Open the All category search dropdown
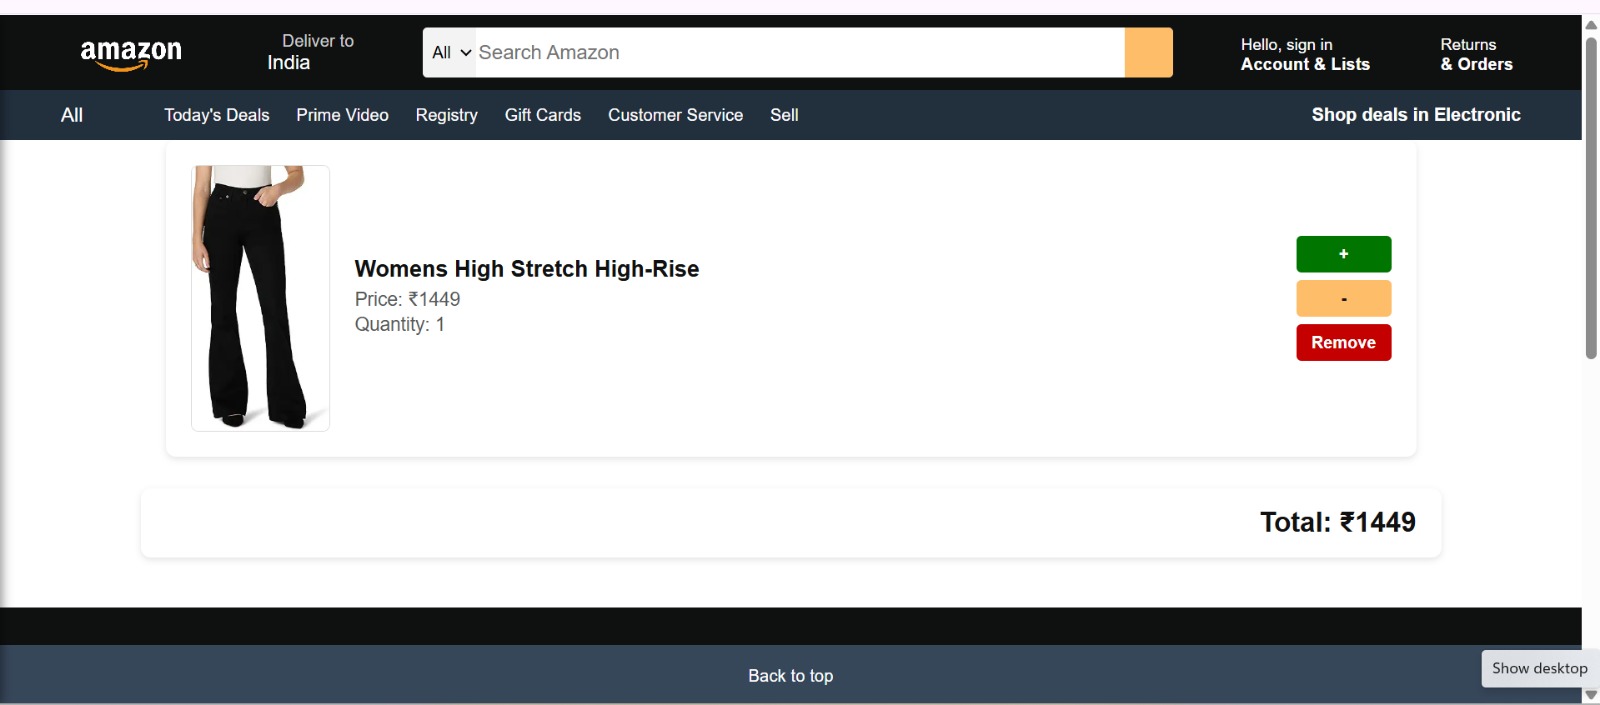The height and width of the screenshot is (705, 1600). tap(450, 53)
